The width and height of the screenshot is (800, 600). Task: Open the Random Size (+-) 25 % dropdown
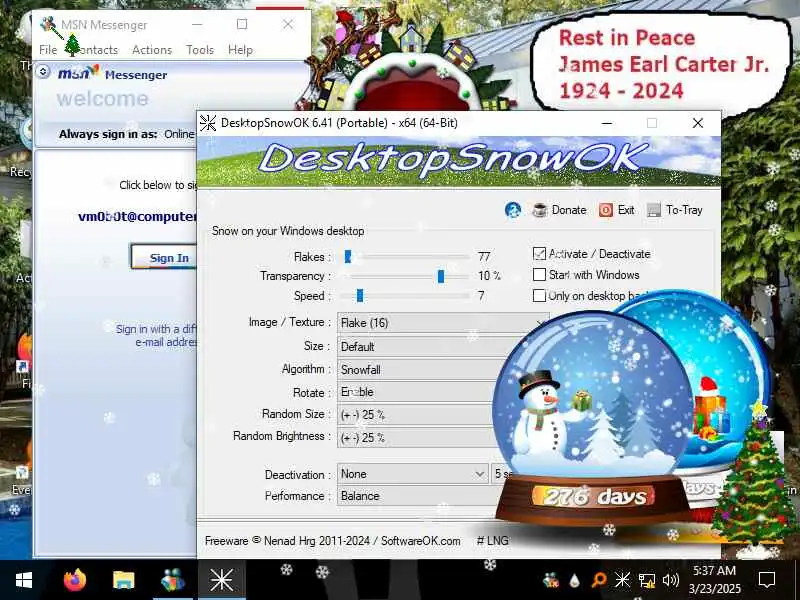click(x=415, y=415)
